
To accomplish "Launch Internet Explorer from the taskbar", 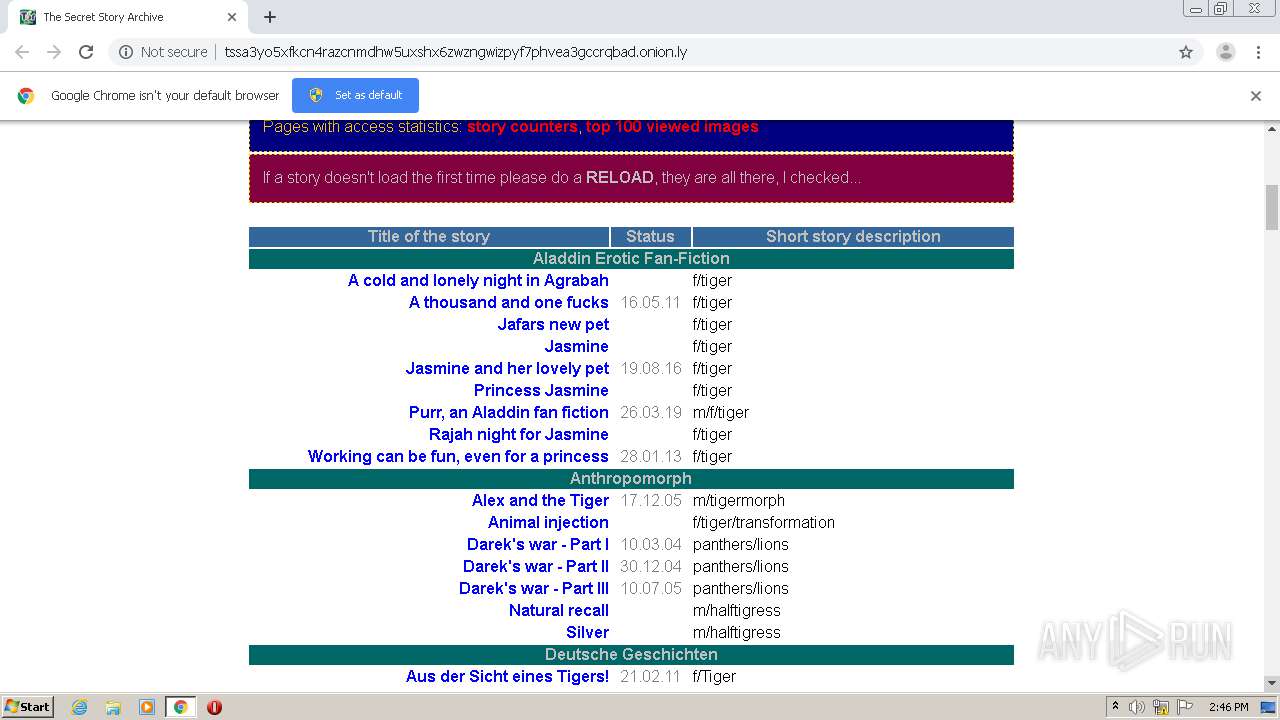I will 80,707.
